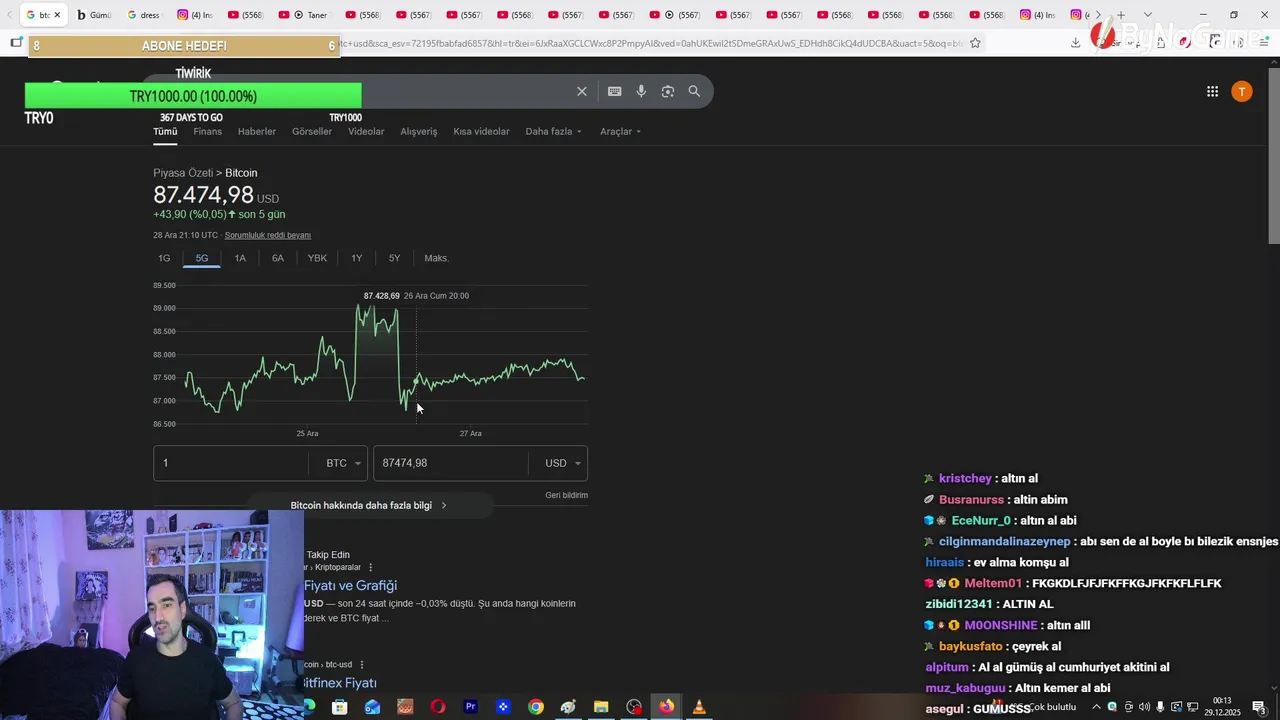Viewport: 1280px width, 720px height.
Task: Open the Sorumluluk reddi beyanı link
Action: [x=268, y=235]
